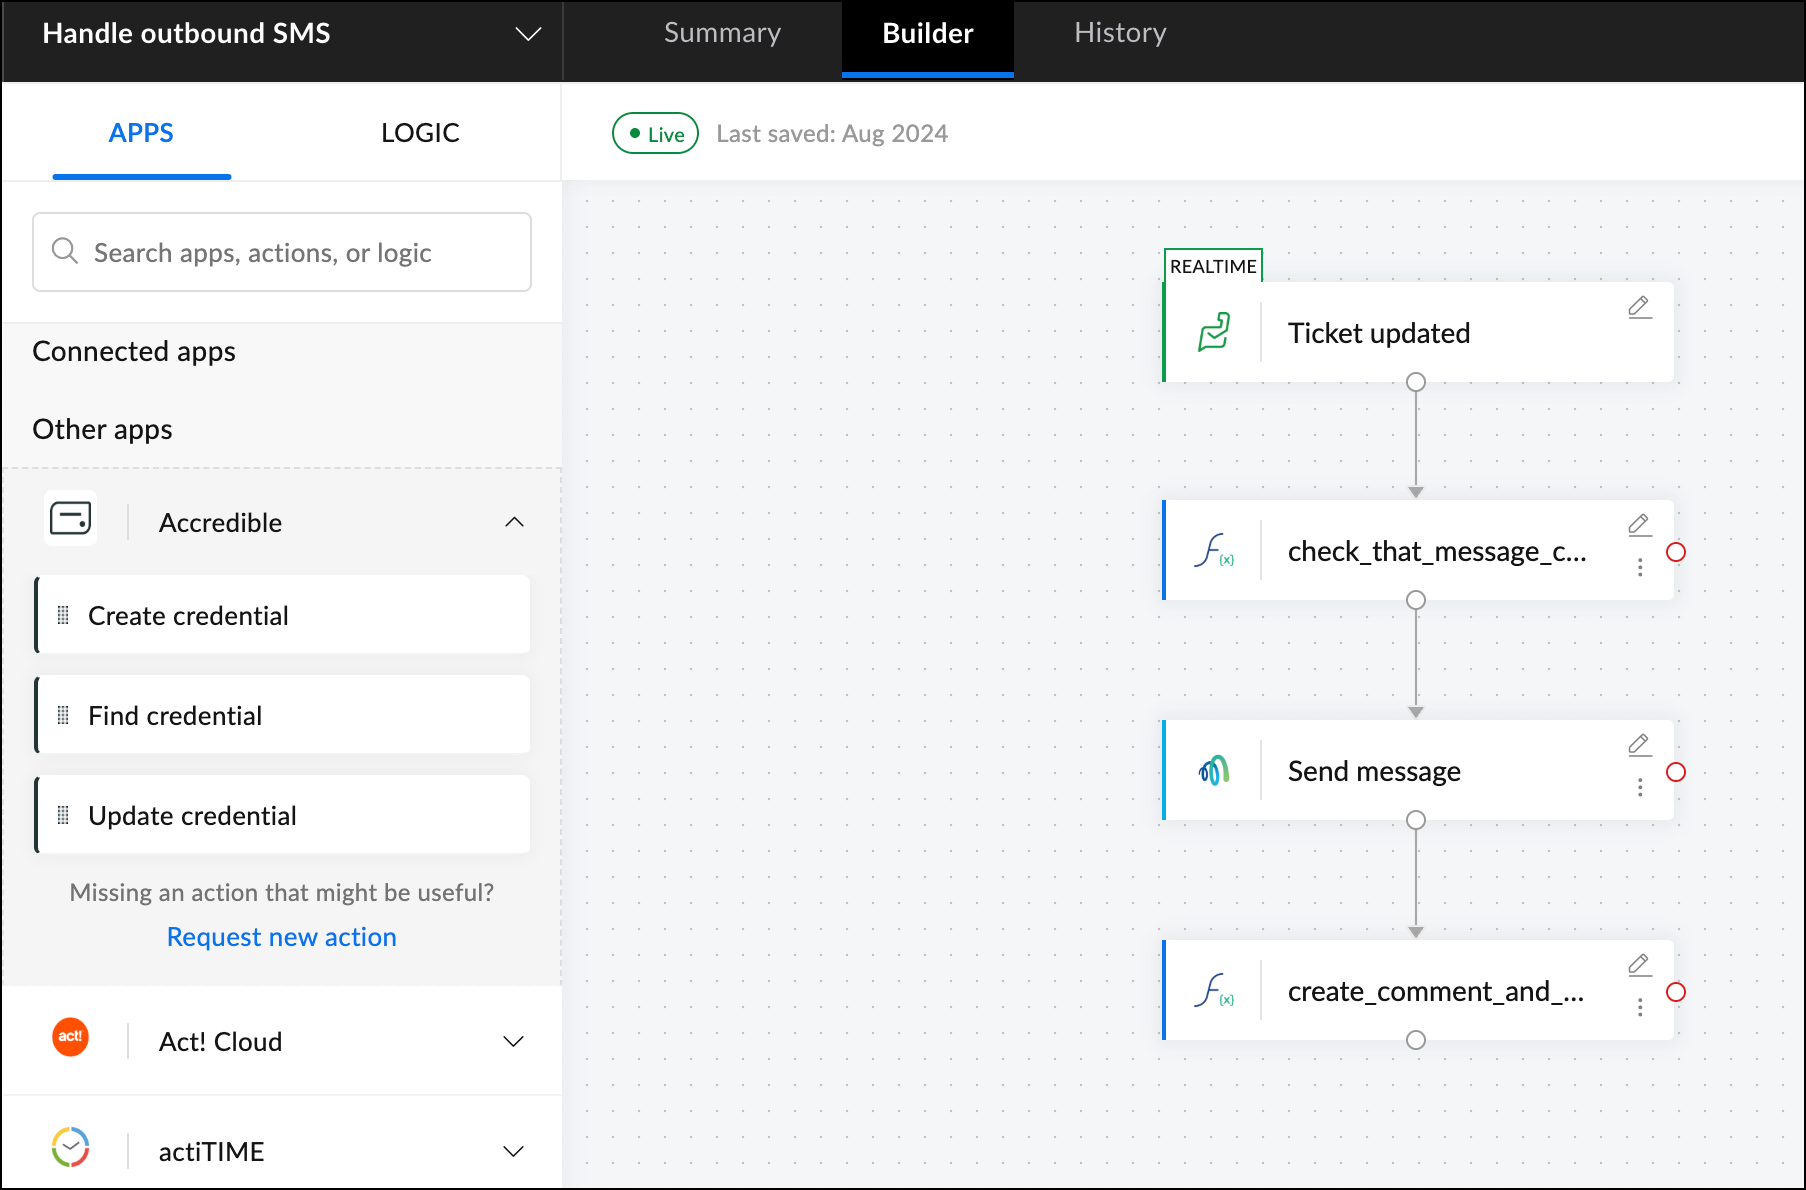Image resolution: width=1806 pixels, height=1190 pixels.
Task: Click output connector below check_that_message step
Action: 1416,600
